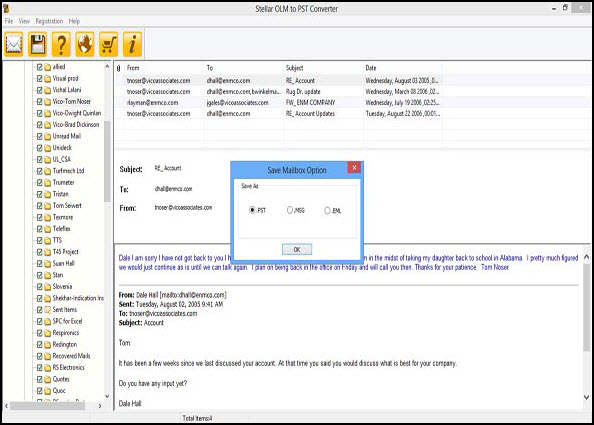Select the Suan Hall folder
The height and width of the screenshot is (425, 594).
point(64,263)
